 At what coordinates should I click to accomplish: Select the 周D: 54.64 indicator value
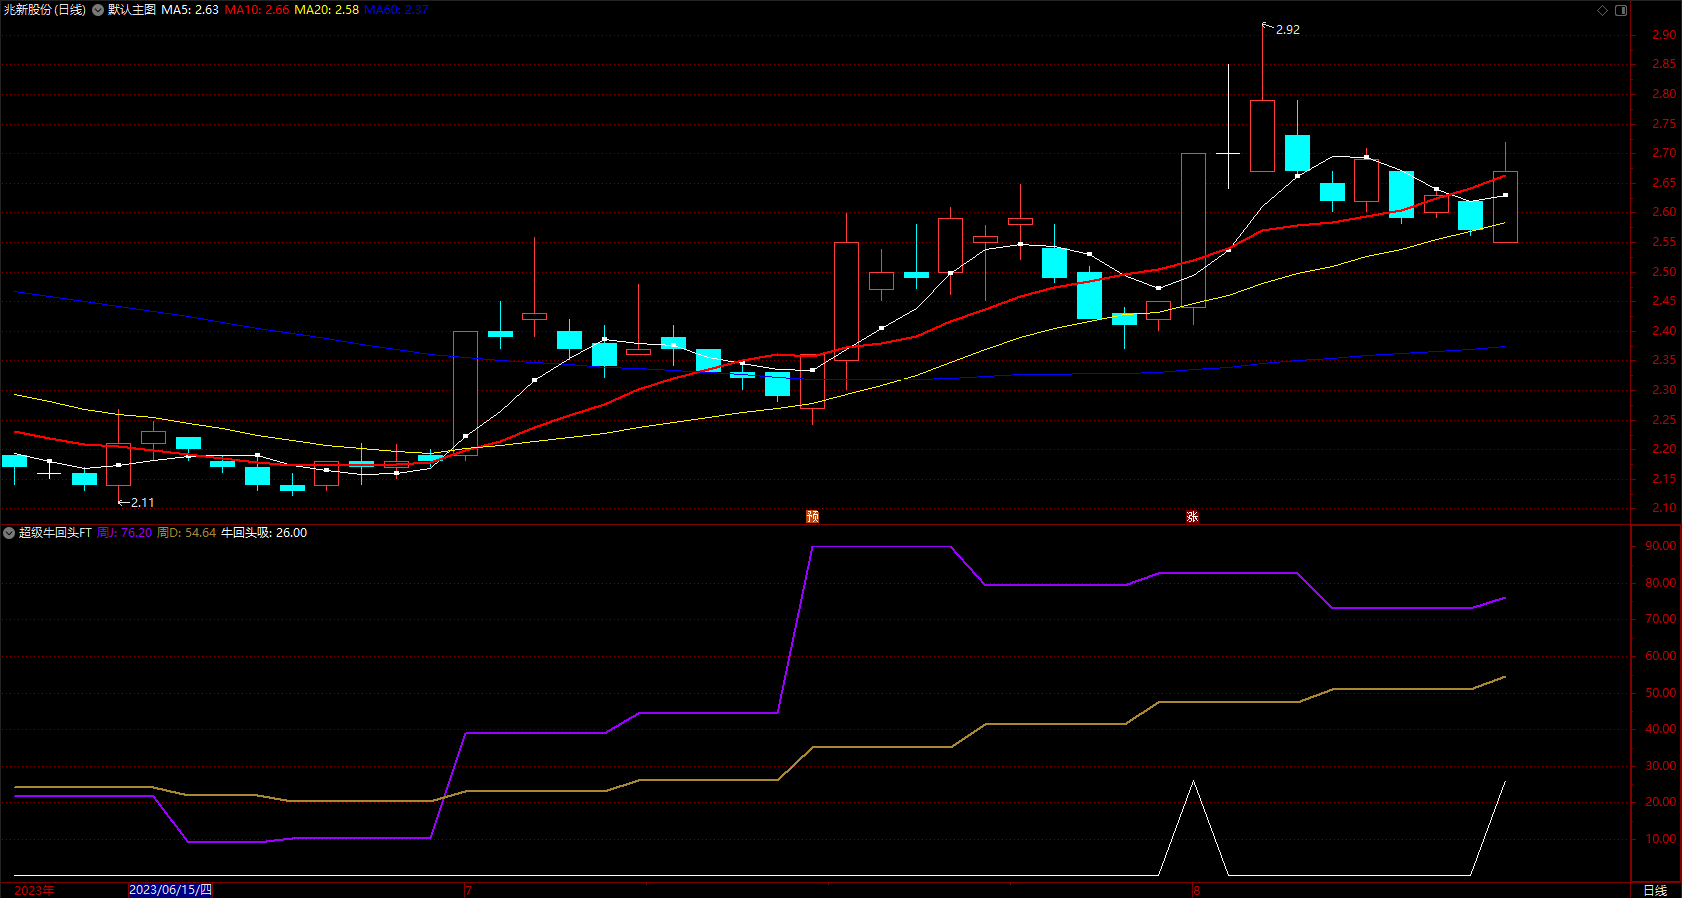click(x=187, y=533)
